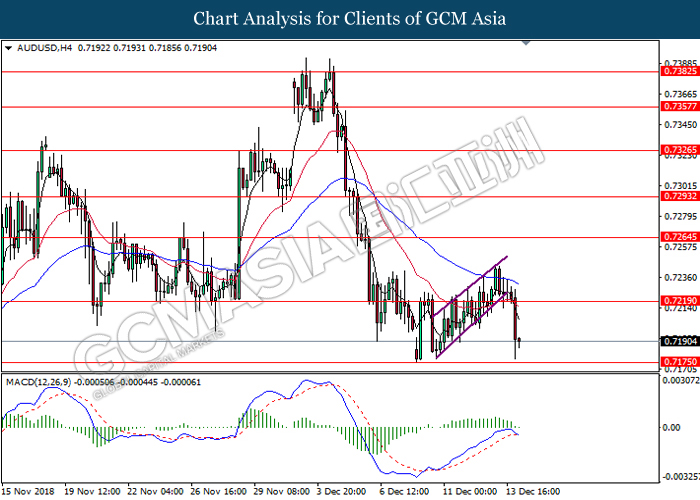Click the 15 Nov 2018 time axis label

[x=28, y=492]
